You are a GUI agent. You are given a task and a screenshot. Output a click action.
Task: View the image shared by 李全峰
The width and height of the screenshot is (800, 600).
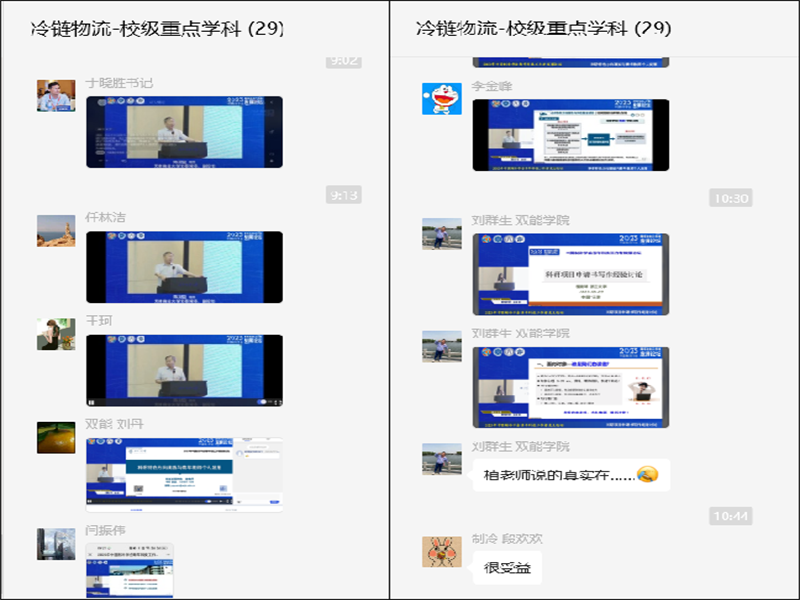(x=570, y=135)
